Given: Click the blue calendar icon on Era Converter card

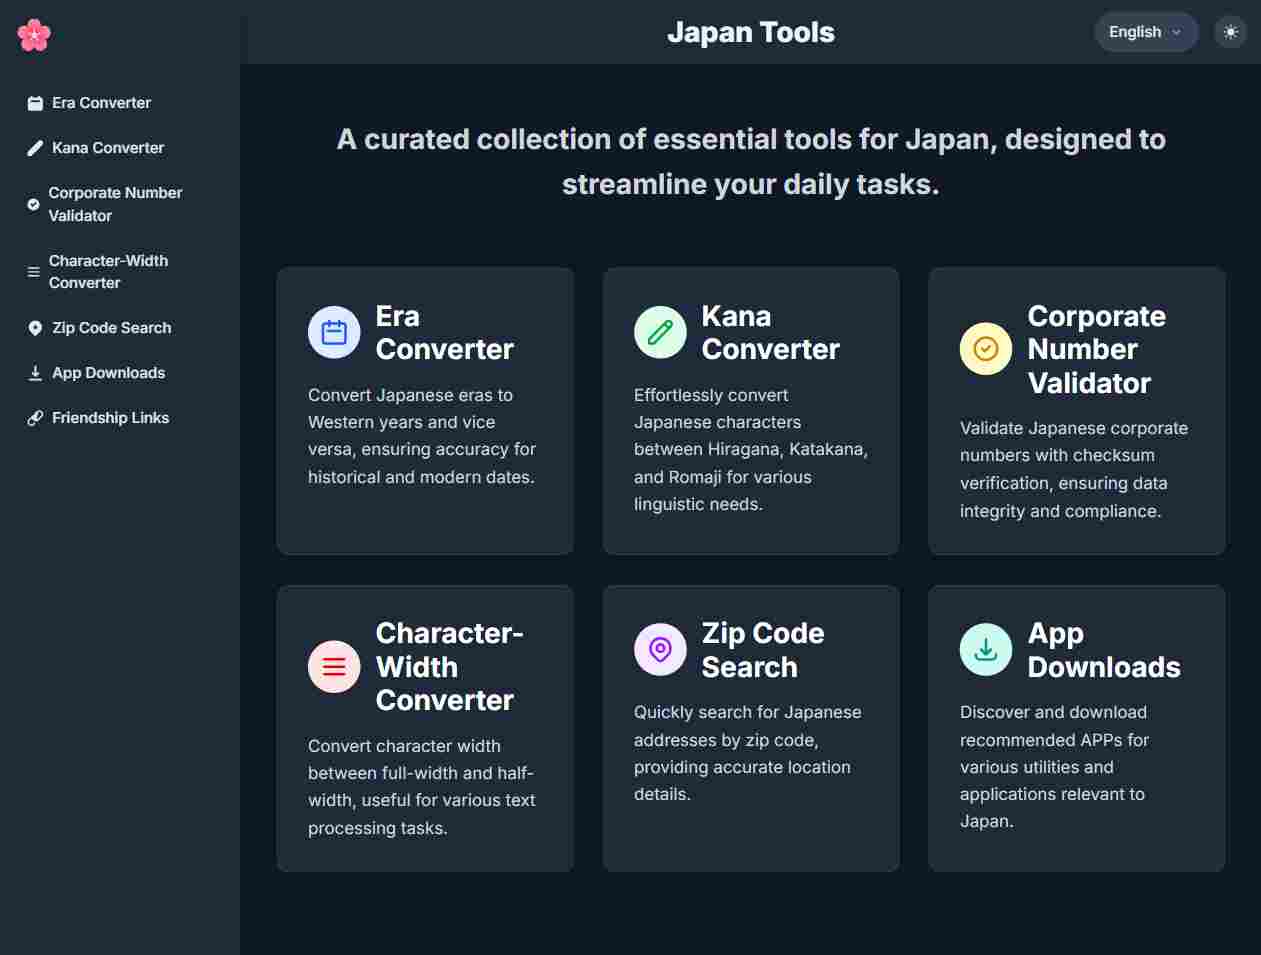Looking at the screenshot, I should coord(334,332).
